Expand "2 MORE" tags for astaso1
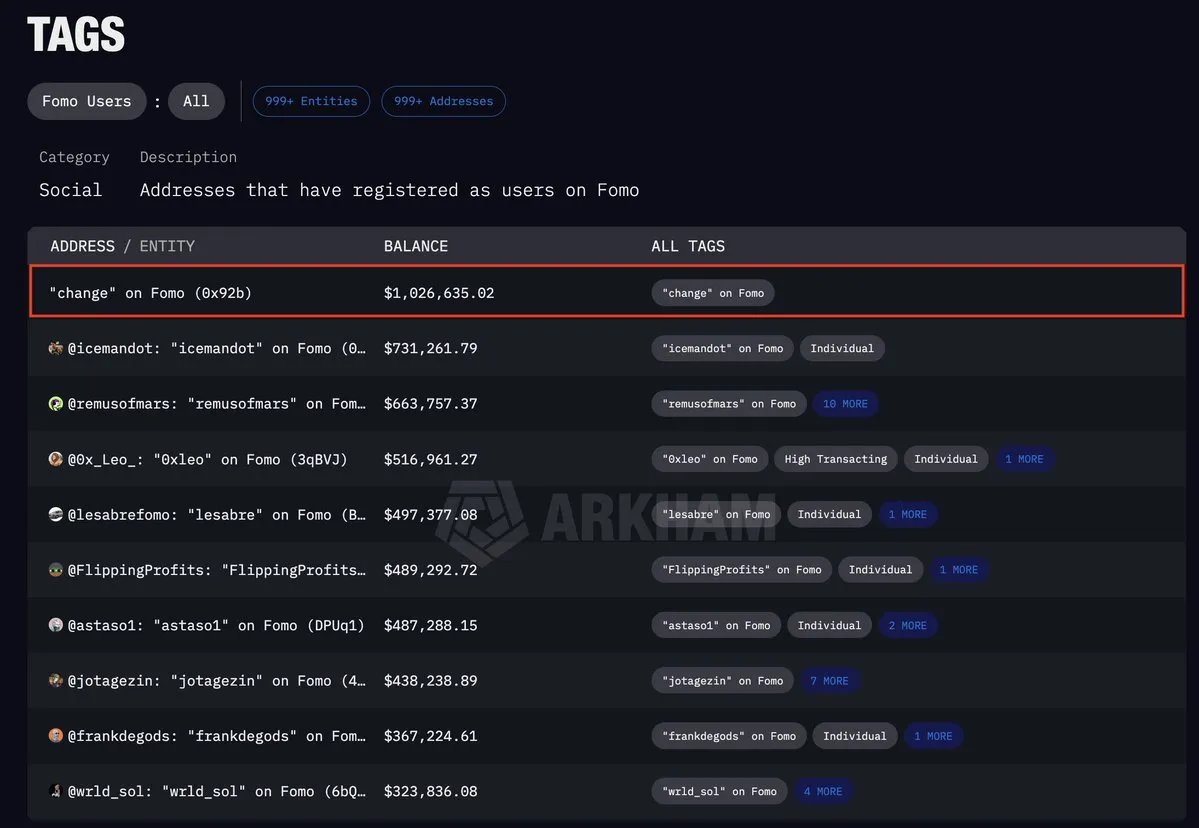This screenshot has width=1199, height=828. coord(907,625)
